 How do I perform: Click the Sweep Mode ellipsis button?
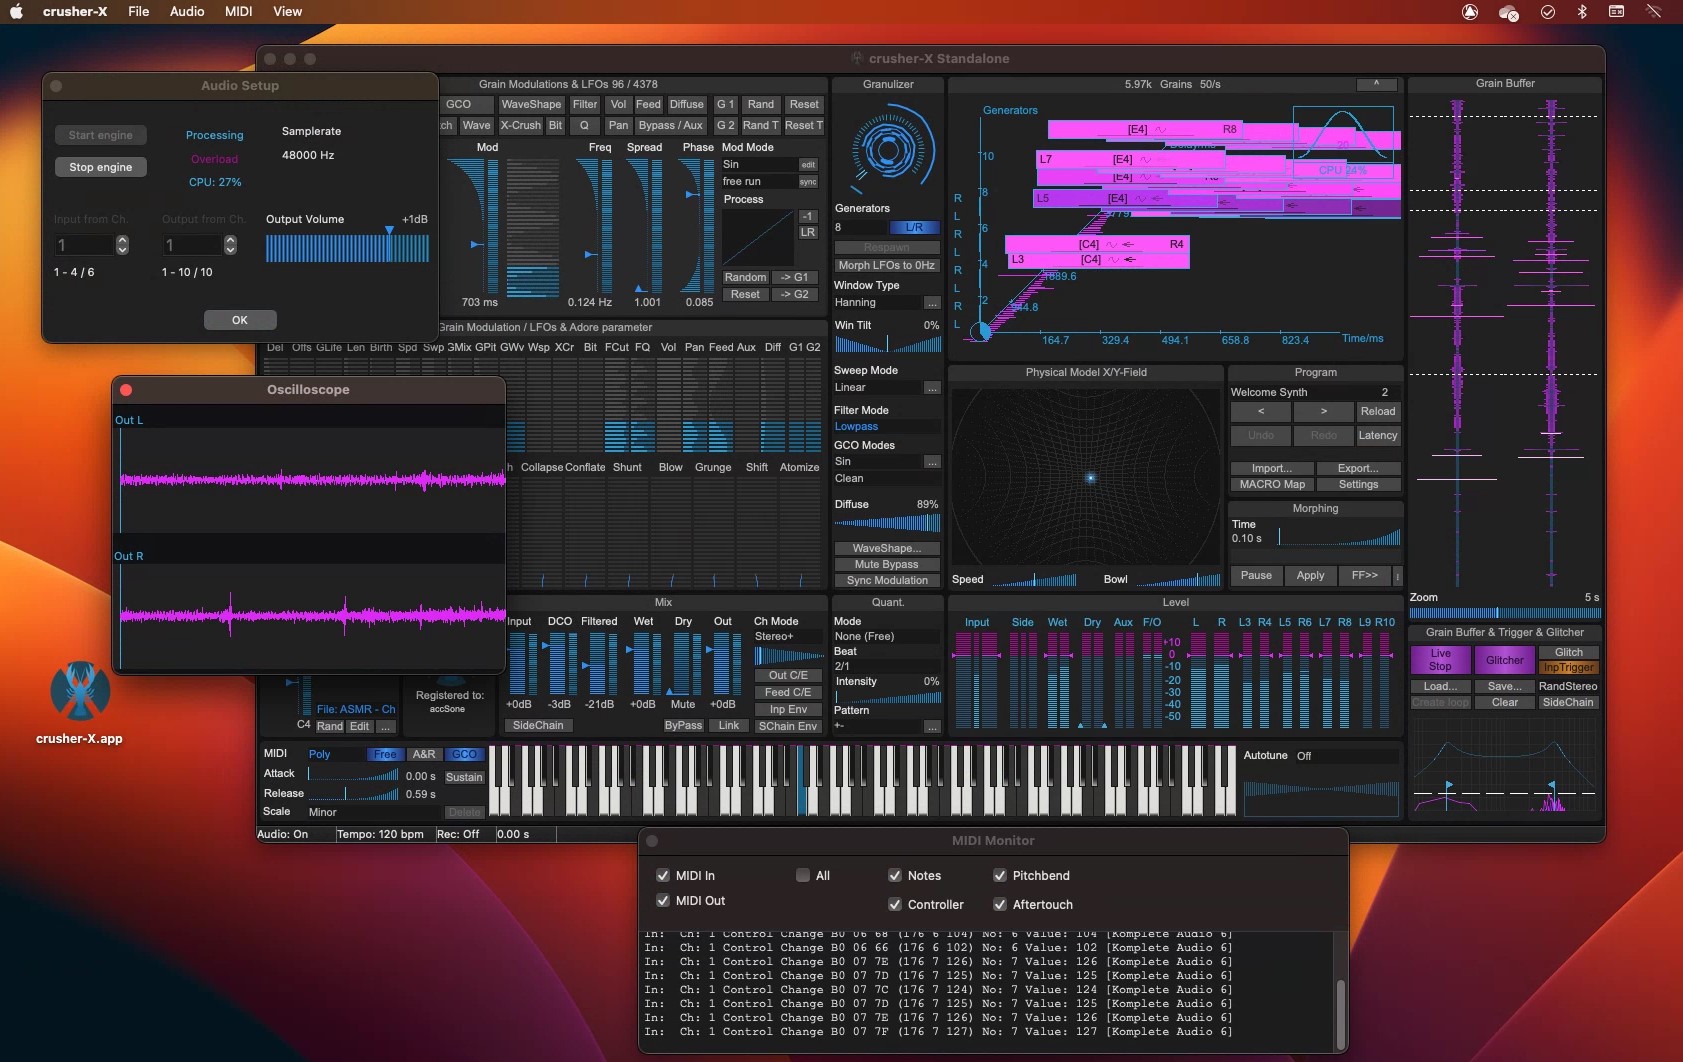(932, 388)
